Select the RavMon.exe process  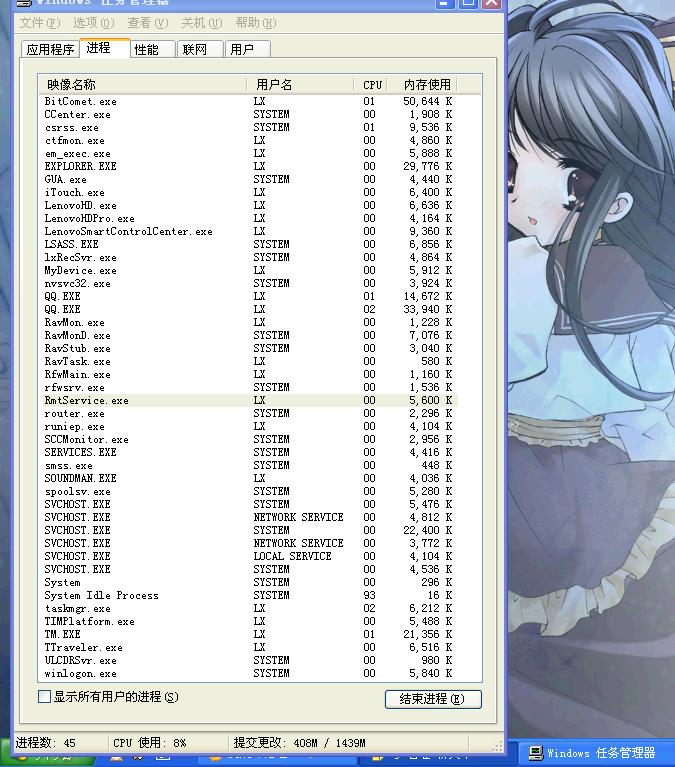[x=248, y=322]
